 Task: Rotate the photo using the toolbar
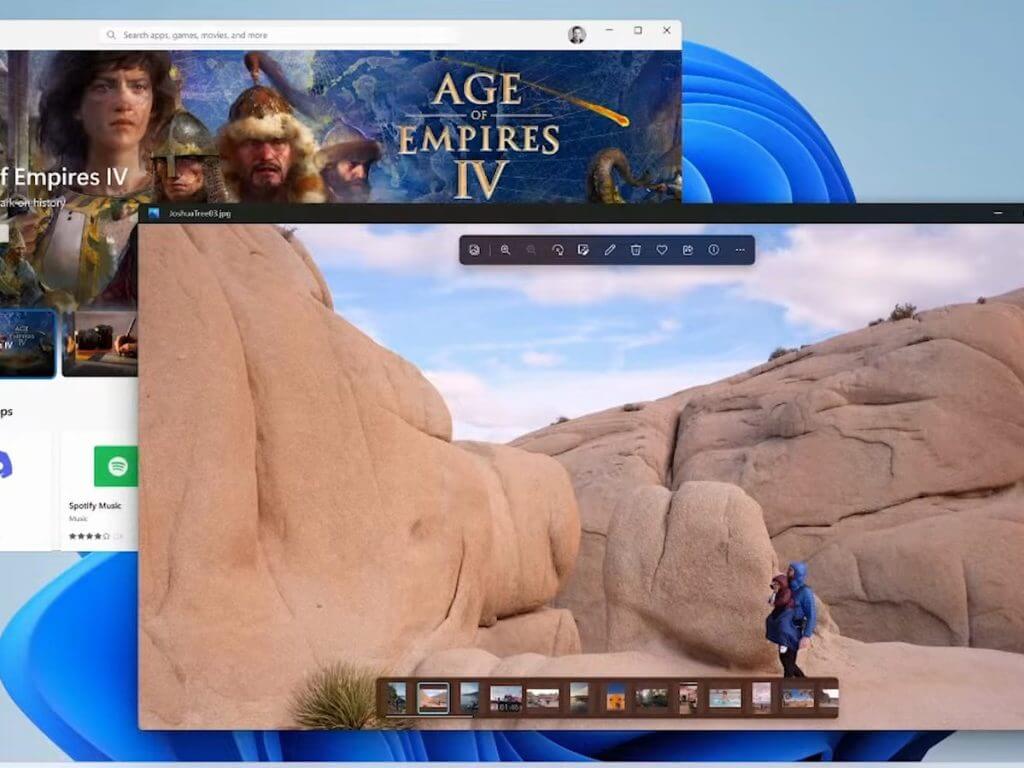click(557, 250)
